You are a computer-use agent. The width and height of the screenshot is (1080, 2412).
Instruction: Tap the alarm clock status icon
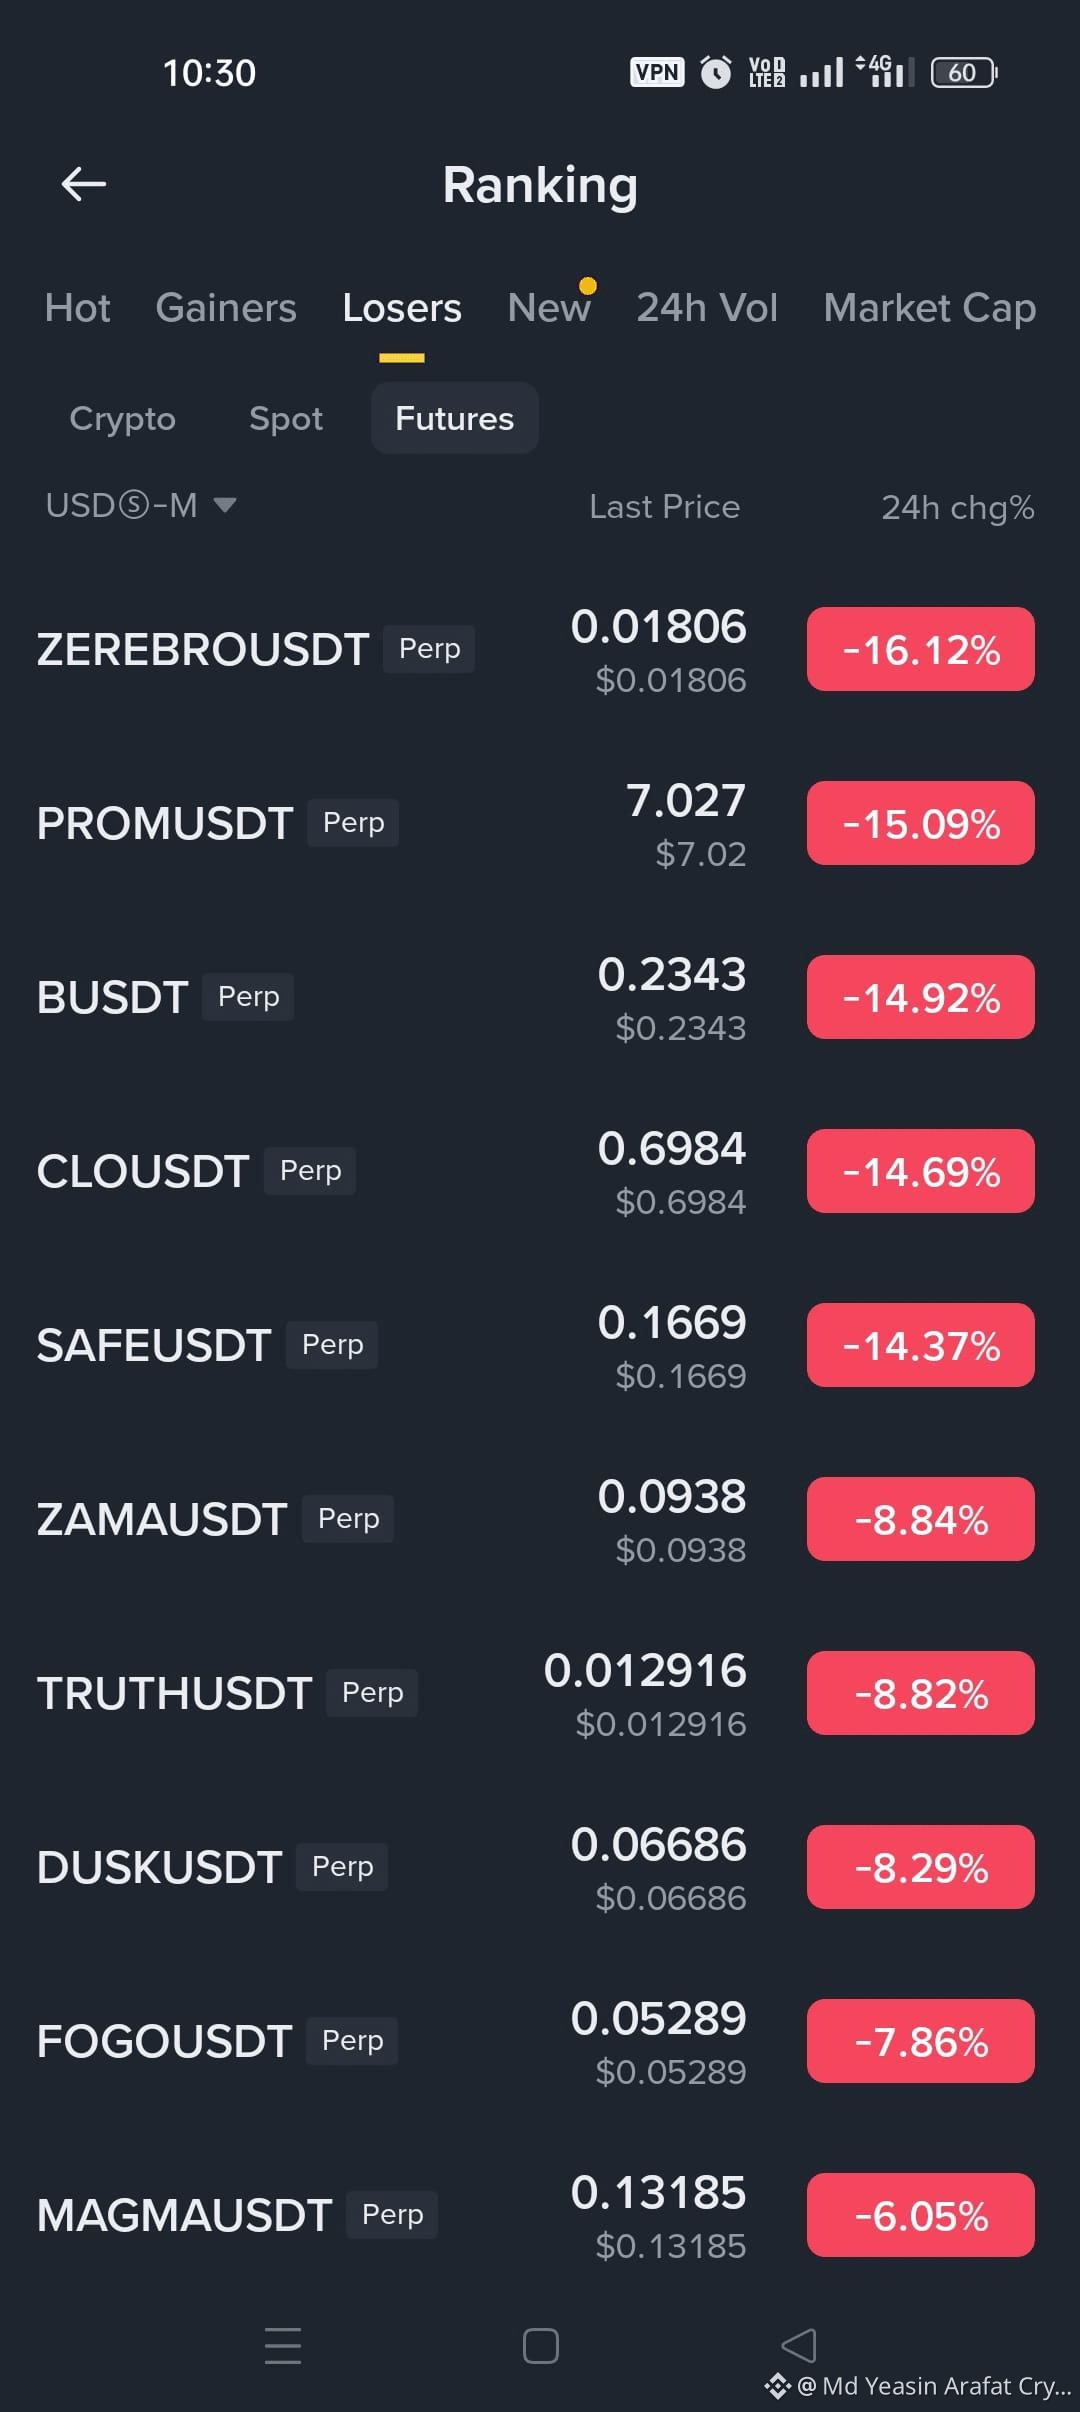coord(715,72)
